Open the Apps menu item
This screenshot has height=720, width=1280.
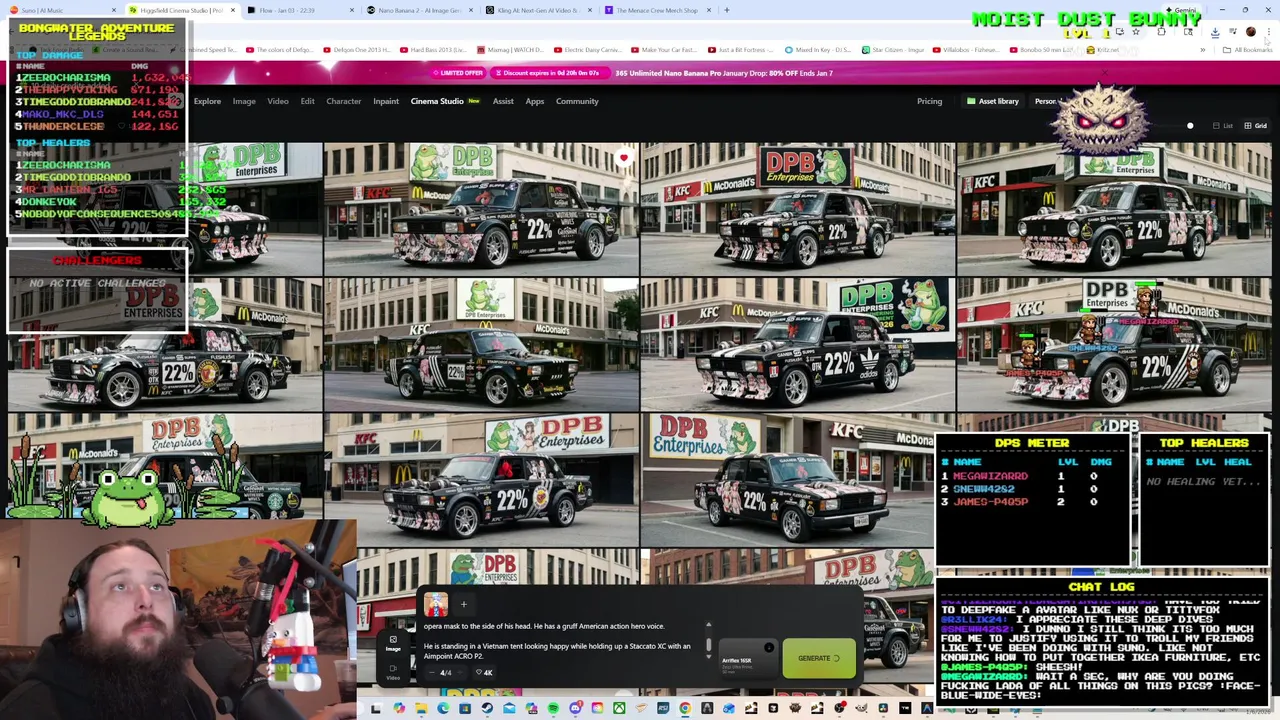[x=535, y=101]
